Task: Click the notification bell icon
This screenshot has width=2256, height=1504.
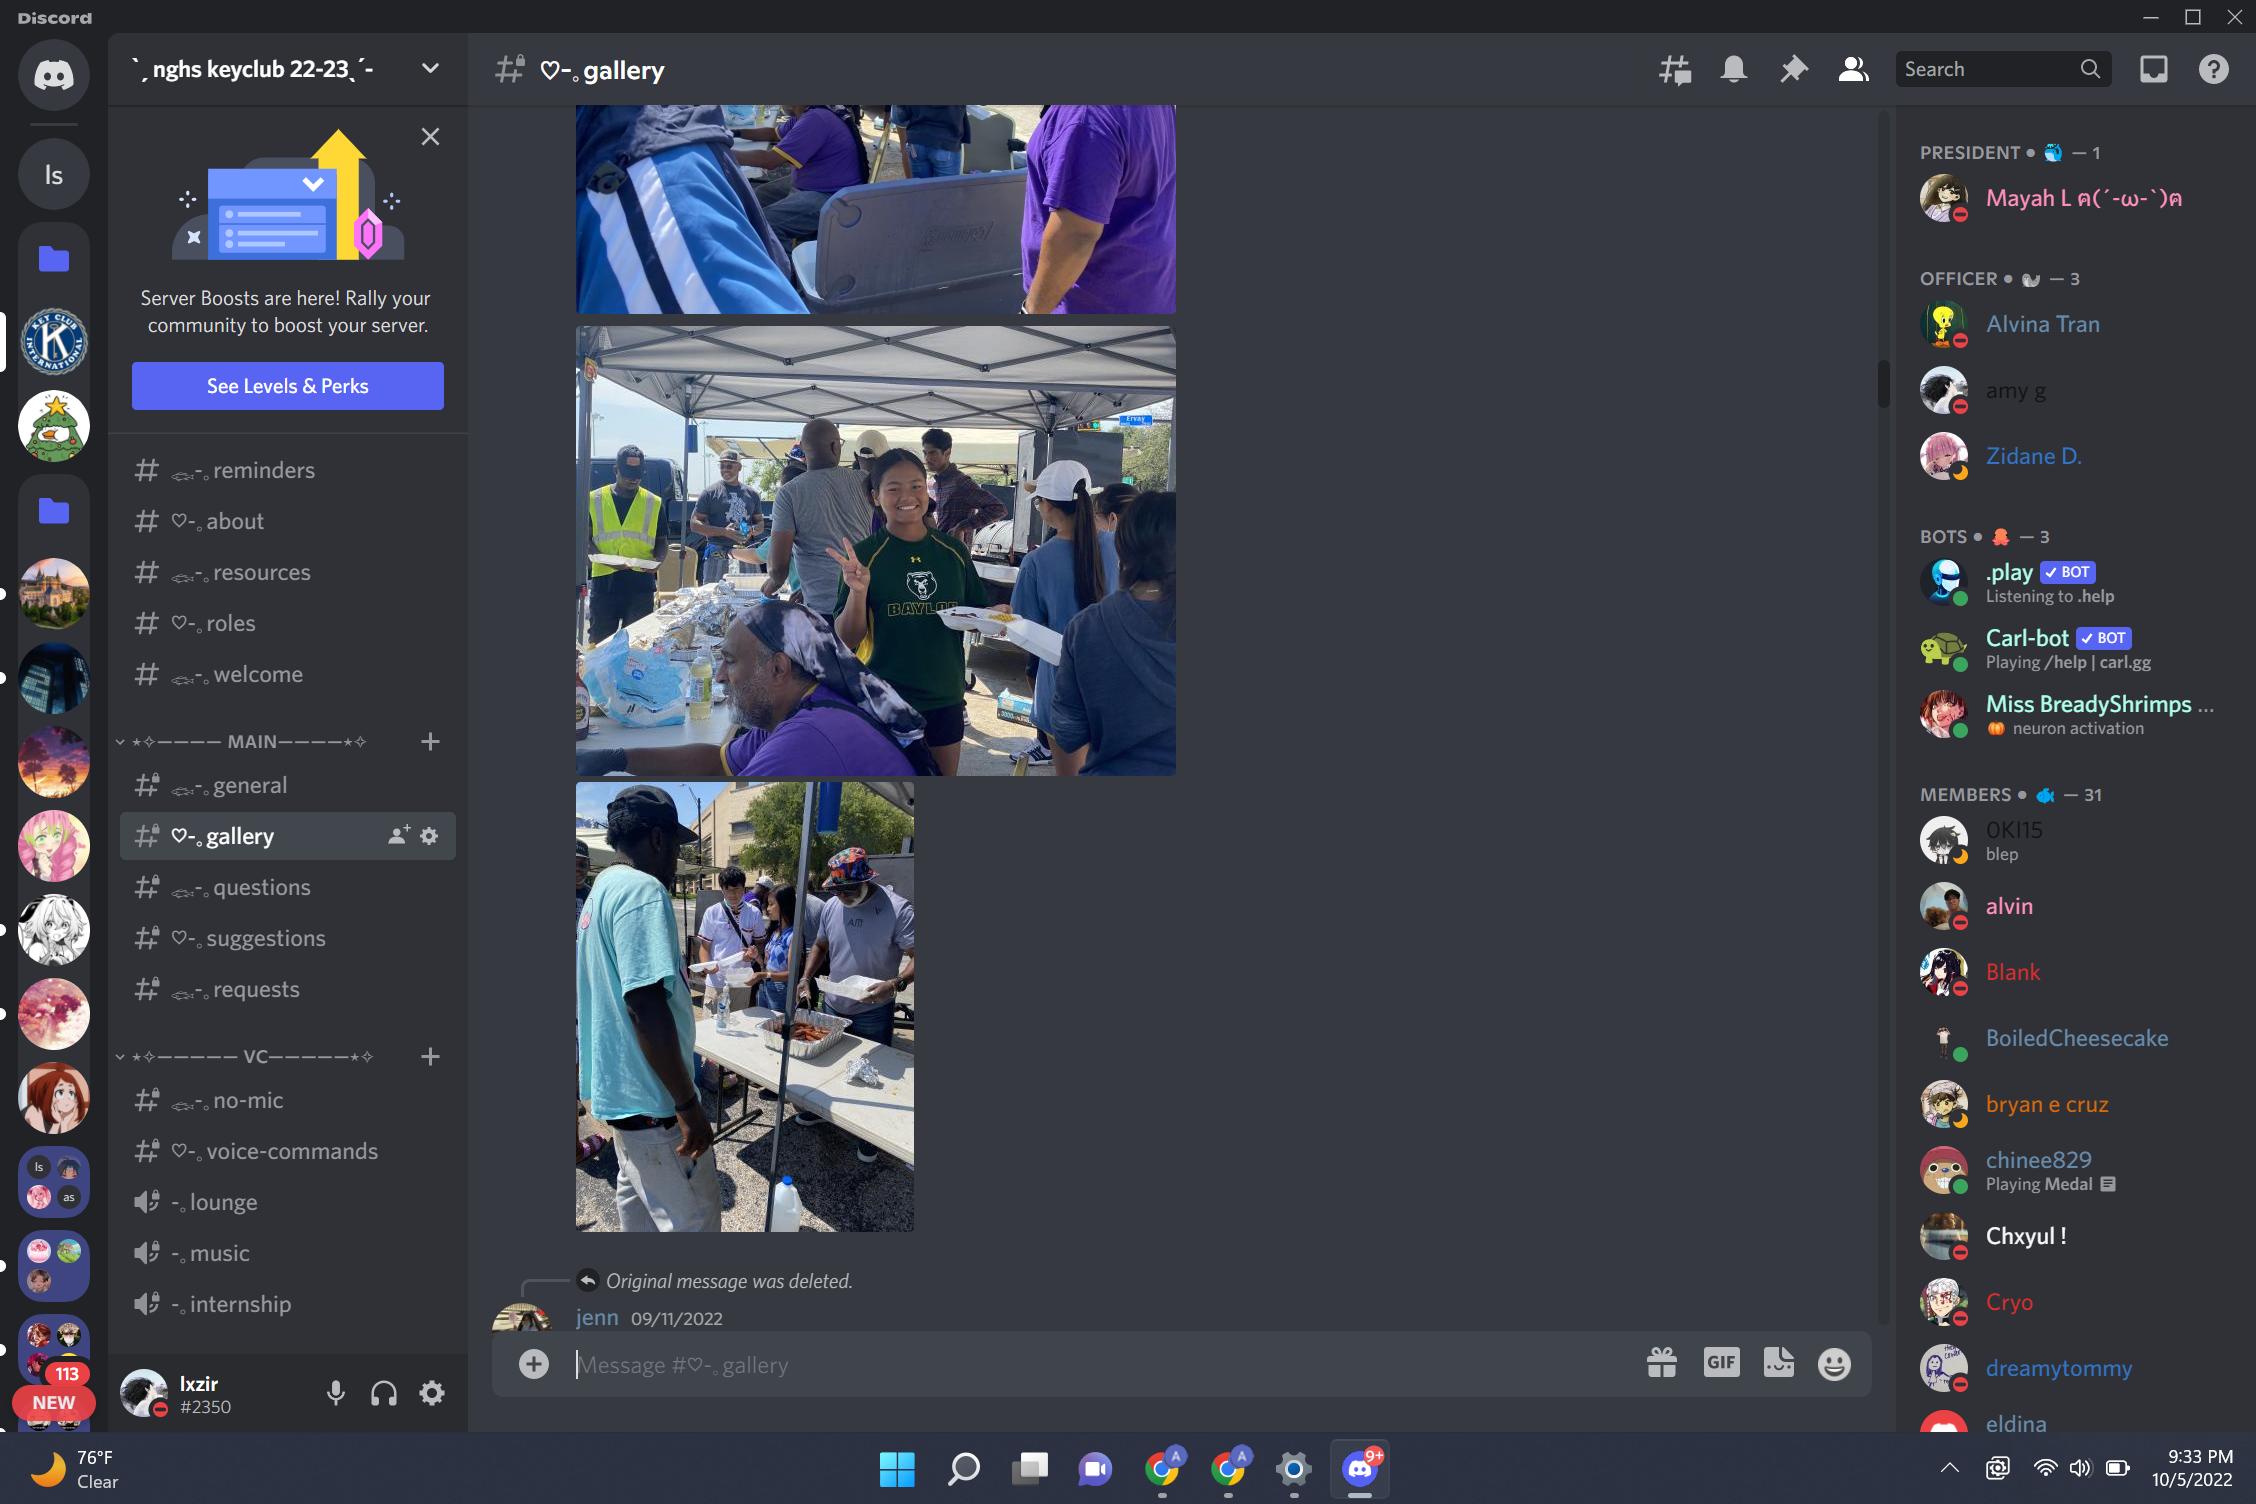Action: pos(1734,69)
